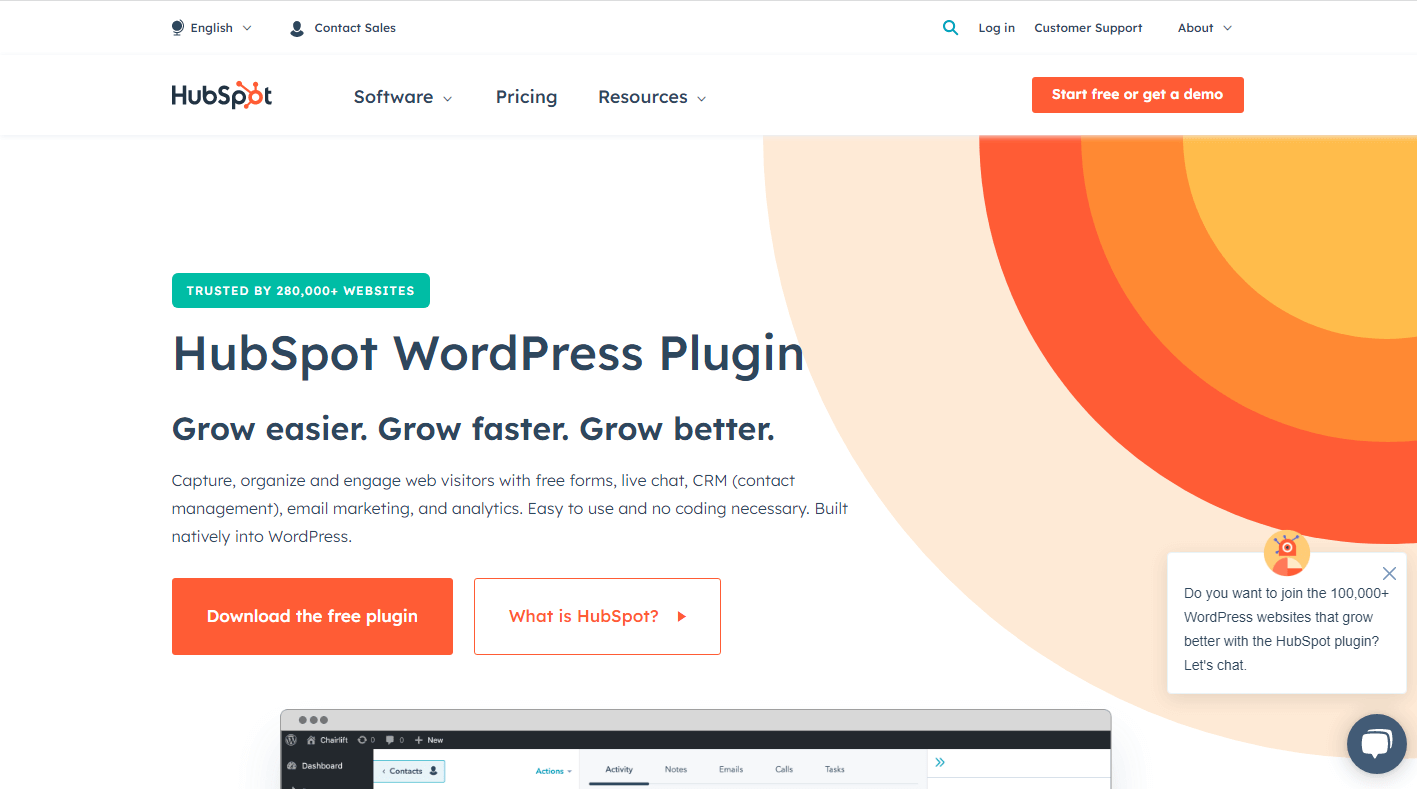Click Download the free plugin
1417x789 pixels.
tap(312, 616)
